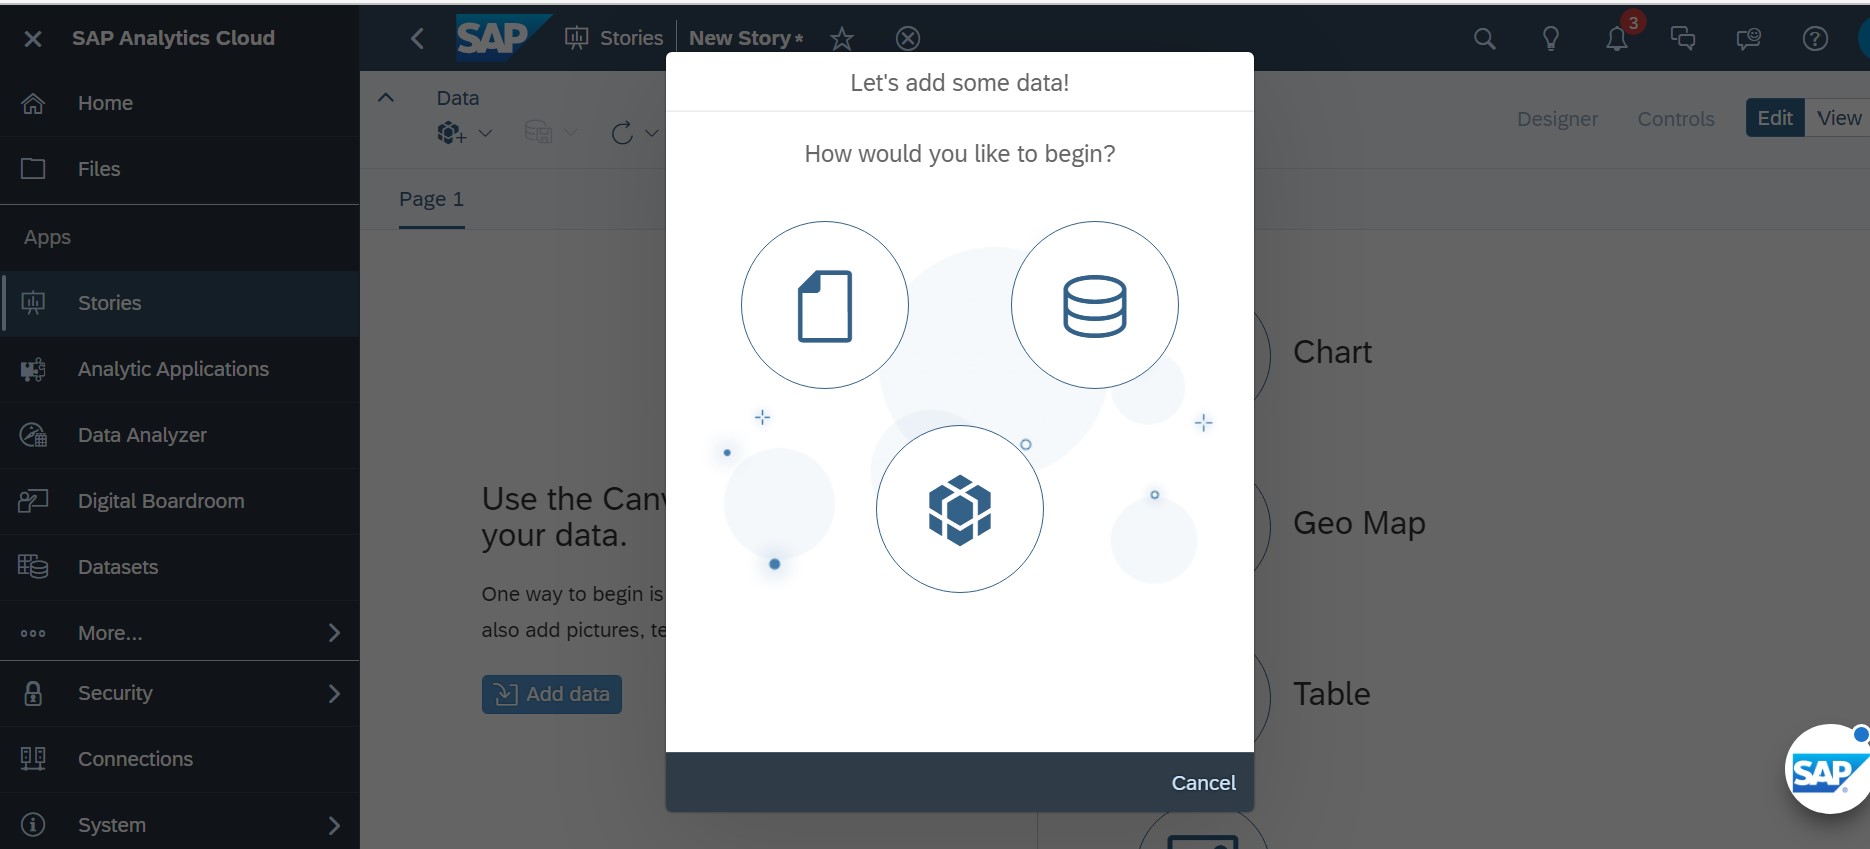
Task: Expand the Security submenu
Action: 334,693
